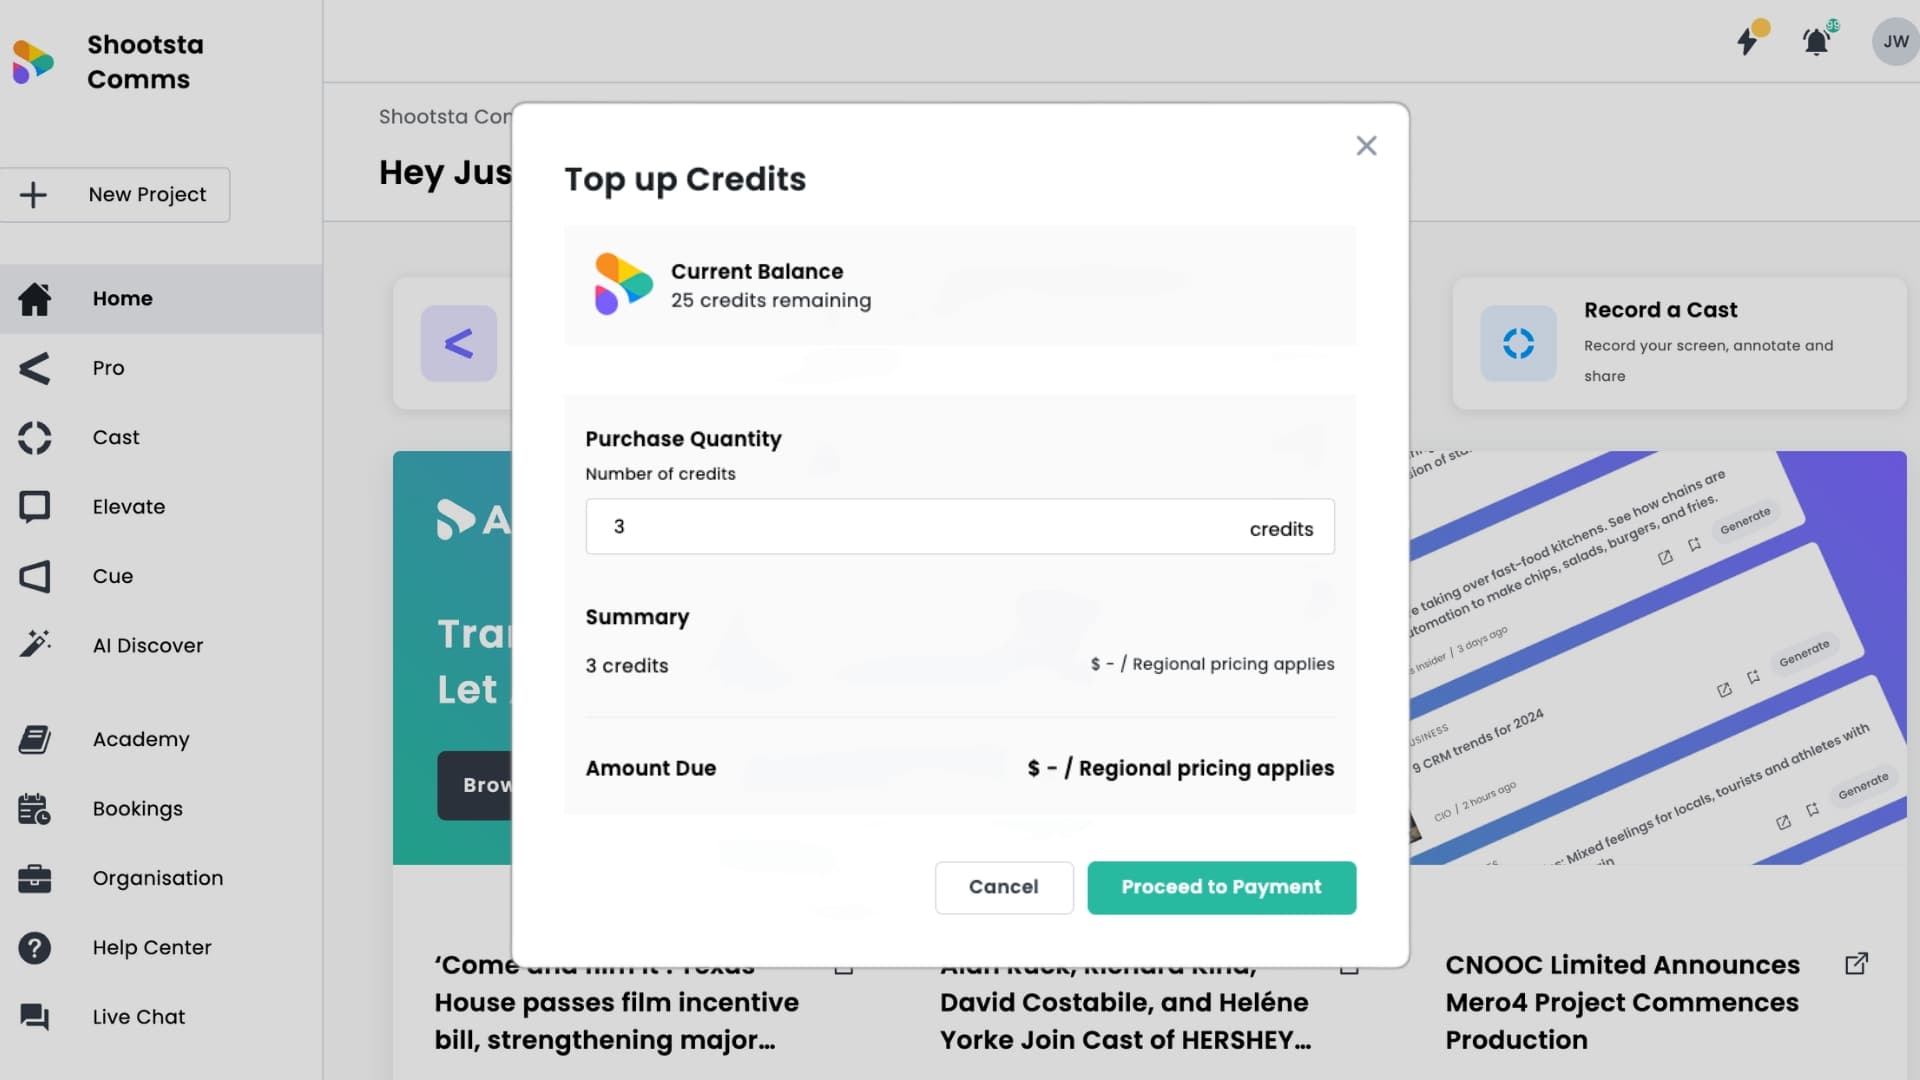1920x1080 pixels.
Task: Open AI Discover from the sidebar icon
Action: pos(35,645)
